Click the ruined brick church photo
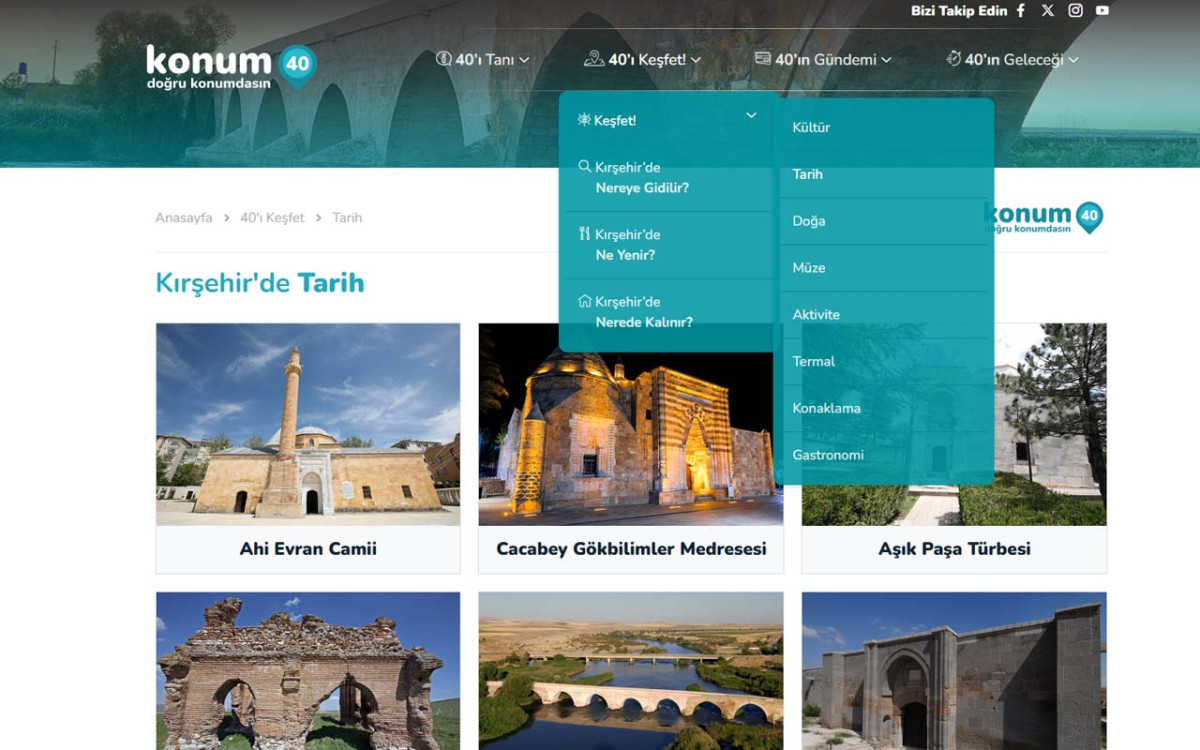The width and height of the screenshot is (1200, 750). [x=308, y=671]
